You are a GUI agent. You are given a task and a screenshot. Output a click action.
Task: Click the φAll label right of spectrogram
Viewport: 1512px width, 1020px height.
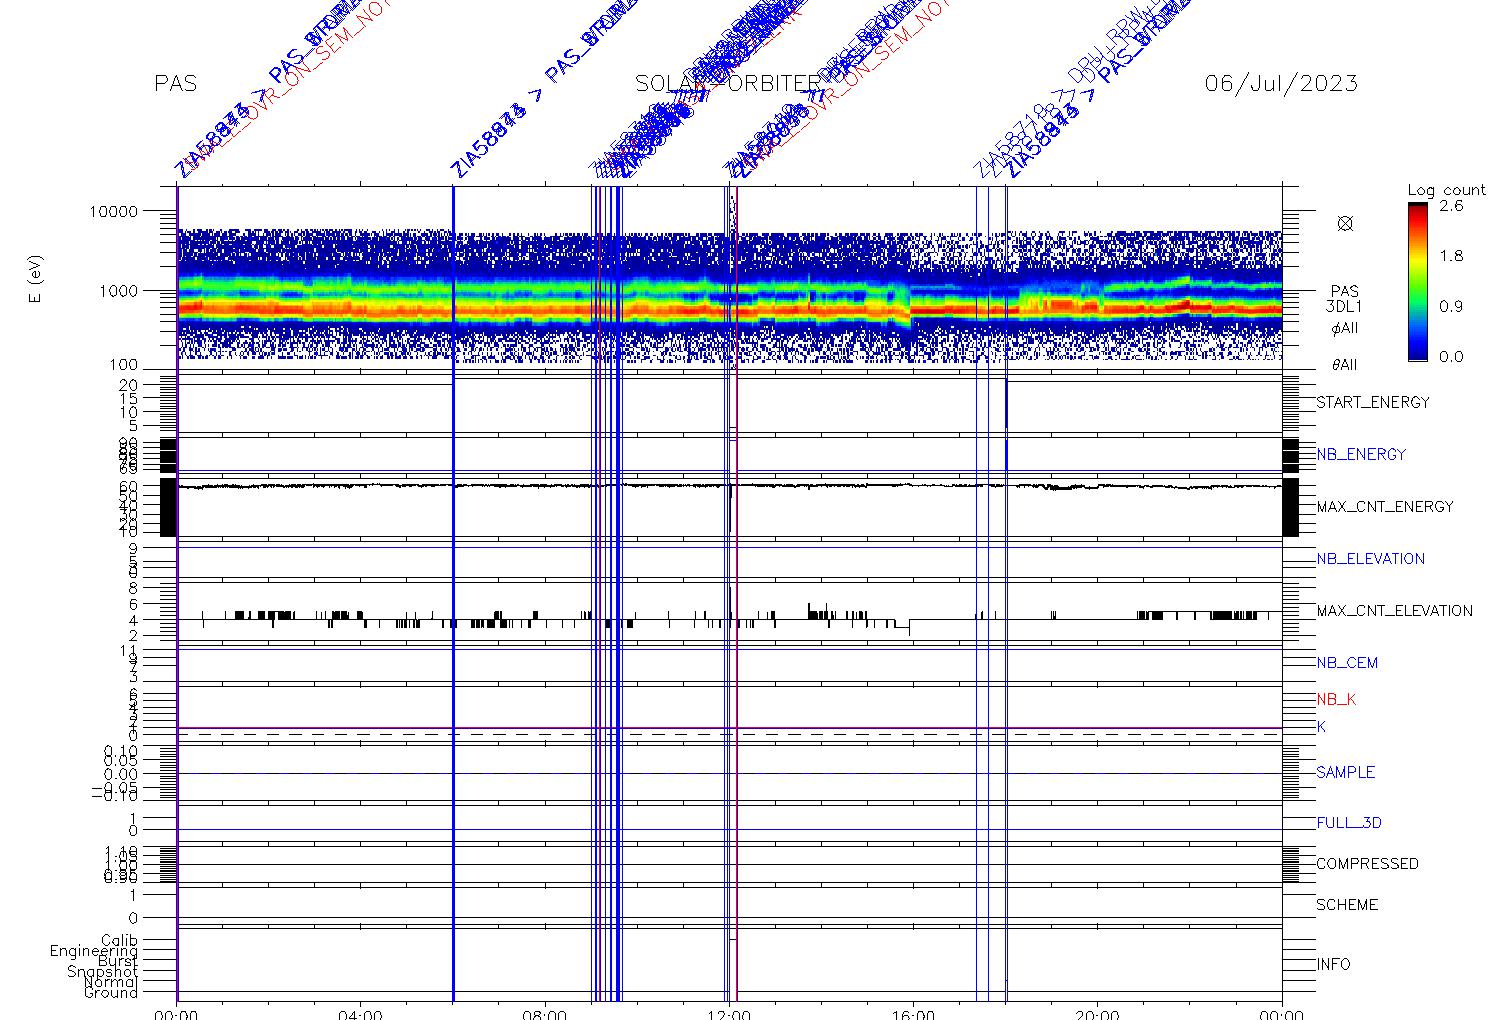tap(1344, 328)
